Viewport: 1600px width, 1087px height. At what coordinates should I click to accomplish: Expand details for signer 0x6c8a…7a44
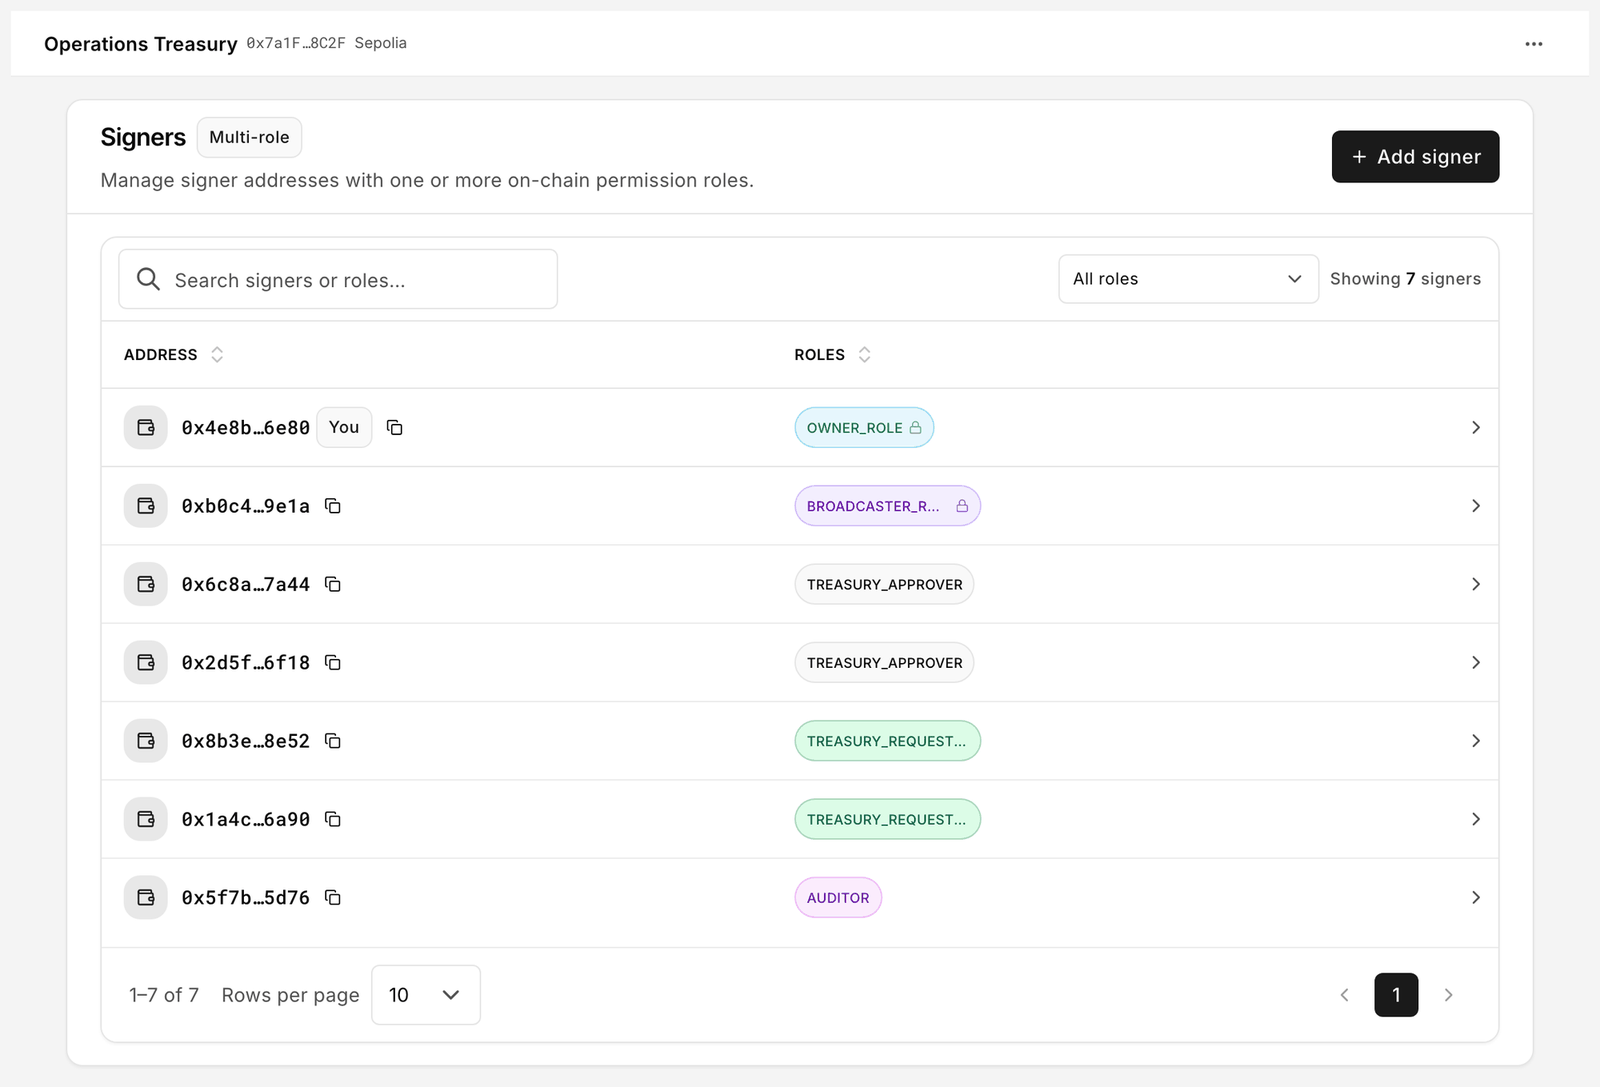pyautogui.click(x=1476, y=584)
